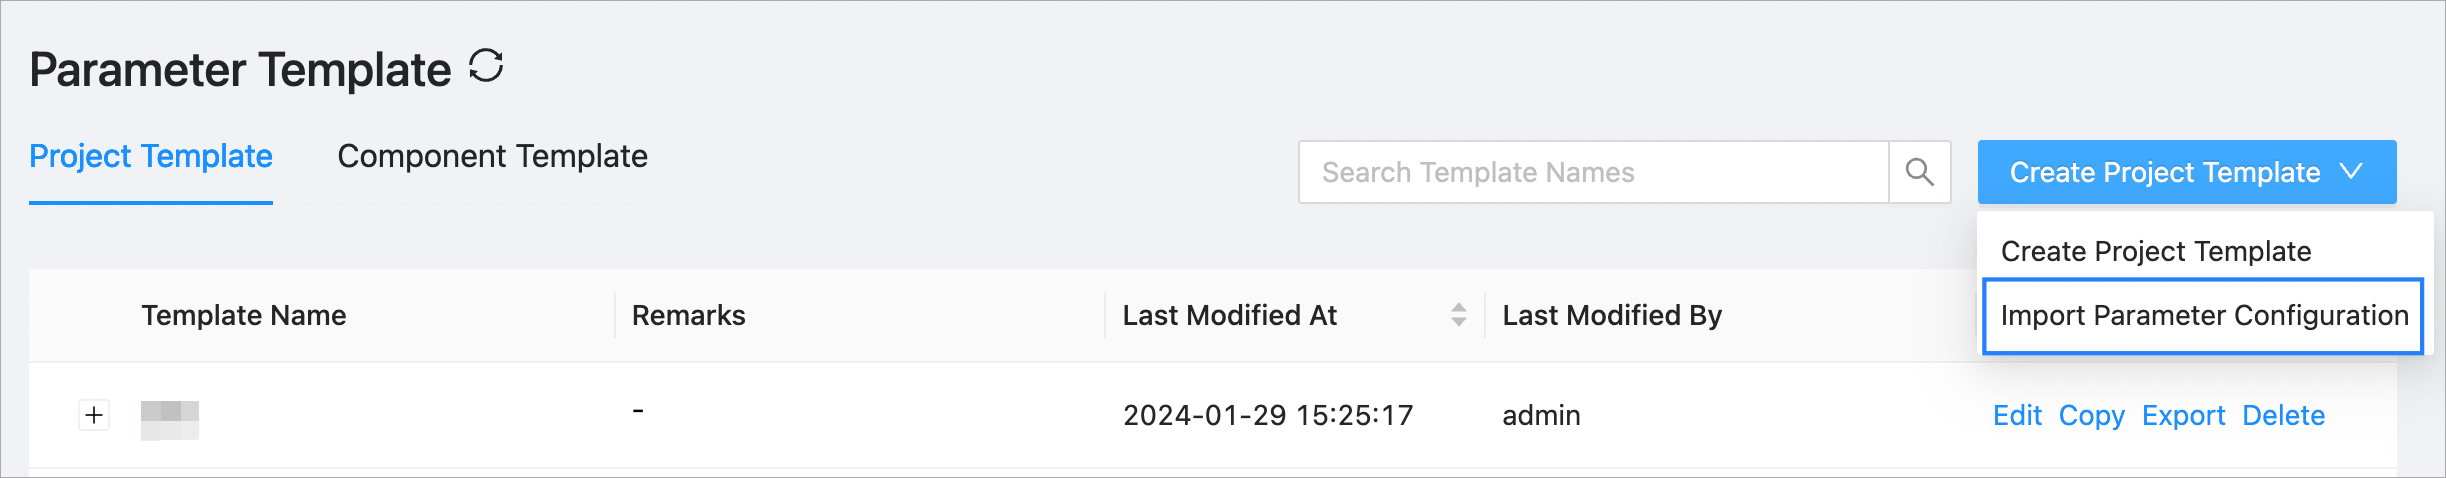Viewport: 2446px width, 478px height.
Task: Click the blue Create Project Template button
Action: coord(2164,172)
